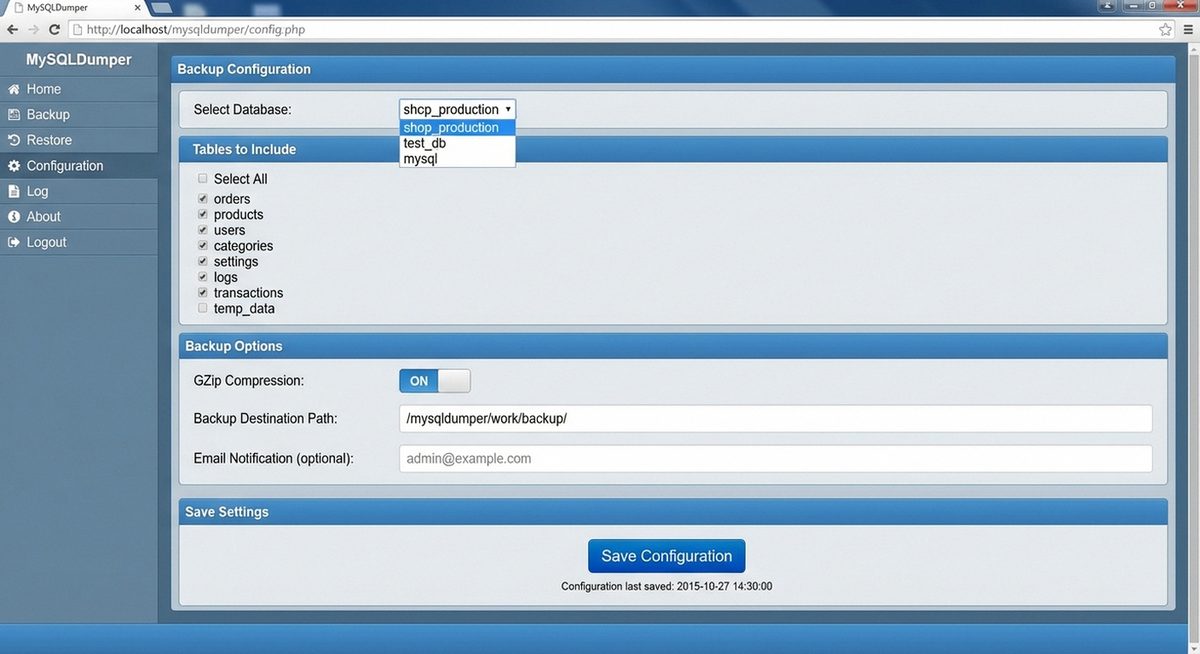Uncheck the transactions table checkbox
The image size is (1200, 654).
tap(203, 293)
